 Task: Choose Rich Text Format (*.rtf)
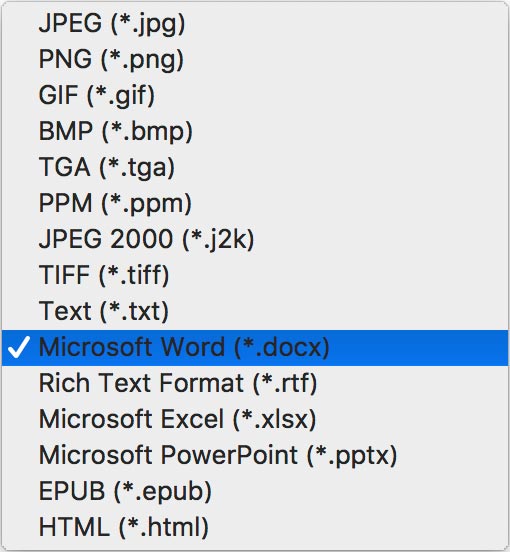[x=255, y=384]
